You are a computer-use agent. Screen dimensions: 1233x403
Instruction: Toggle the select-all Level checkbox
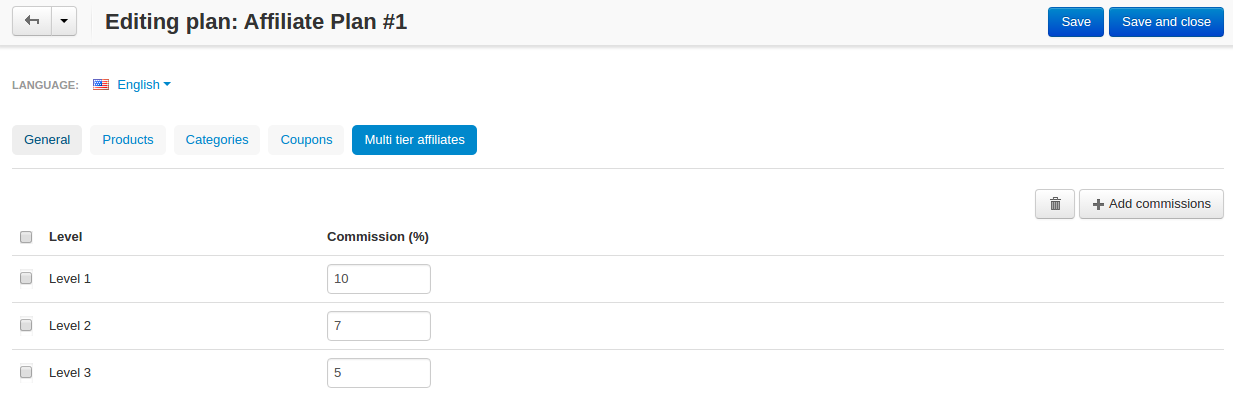click(x=26, y=237)
